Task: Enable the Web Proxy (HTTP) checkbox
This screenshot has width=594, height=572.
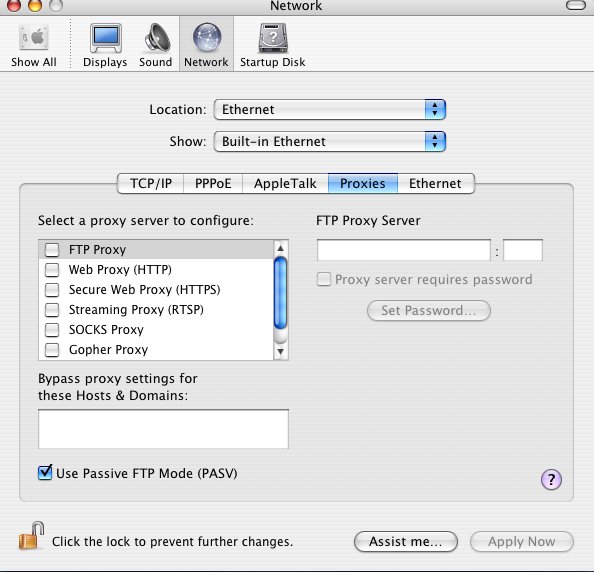Action: pyautogui.click(x=52, y=270)
